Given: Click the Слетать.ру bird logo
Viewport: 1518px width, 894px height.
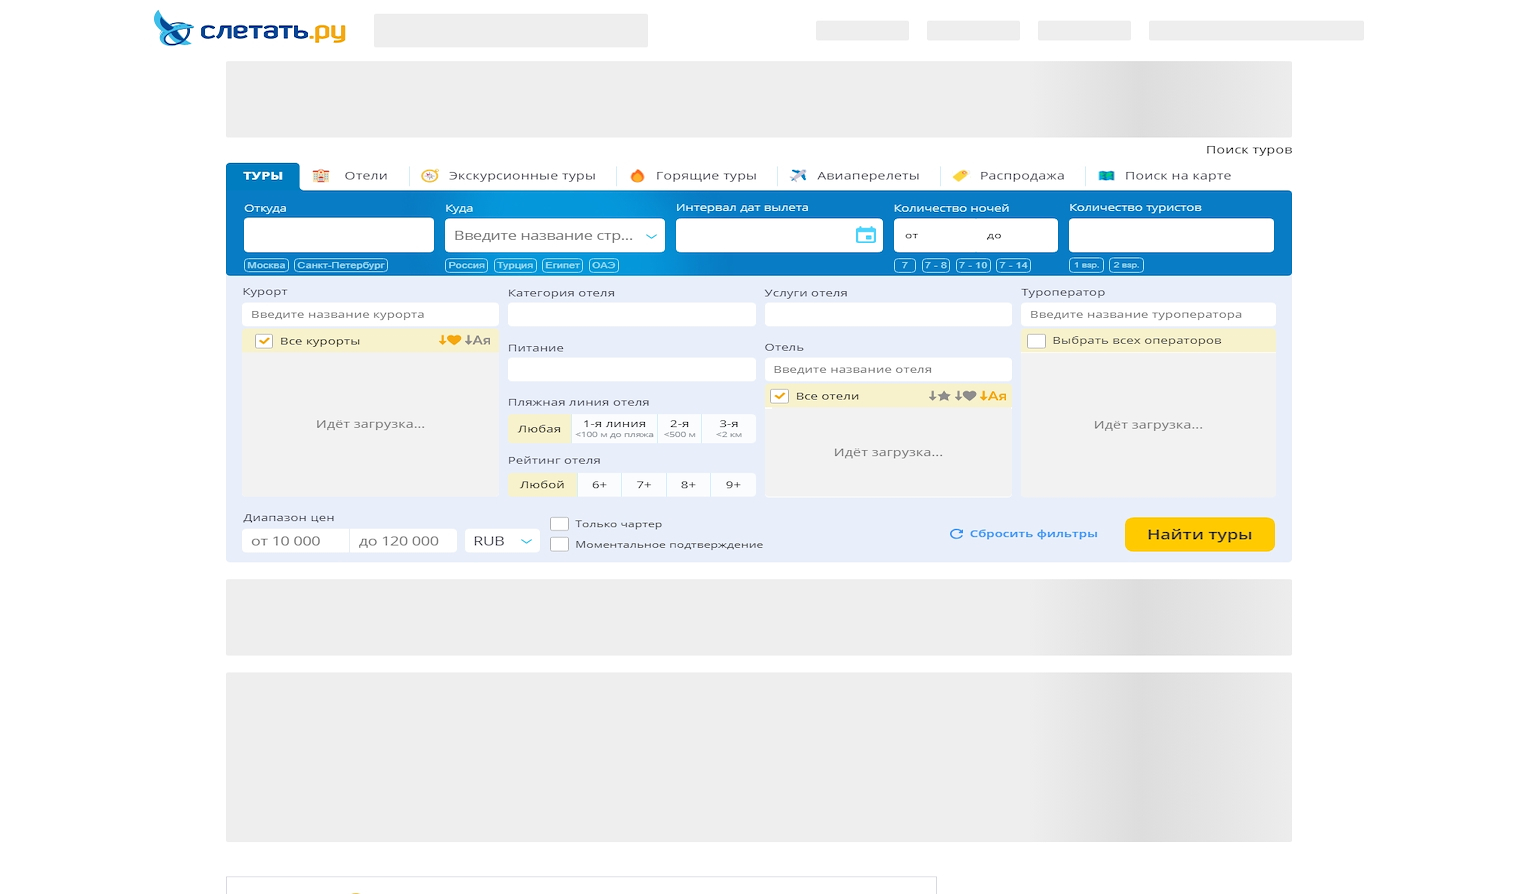Looking at the screenshot, I should (x=172, y=28).
